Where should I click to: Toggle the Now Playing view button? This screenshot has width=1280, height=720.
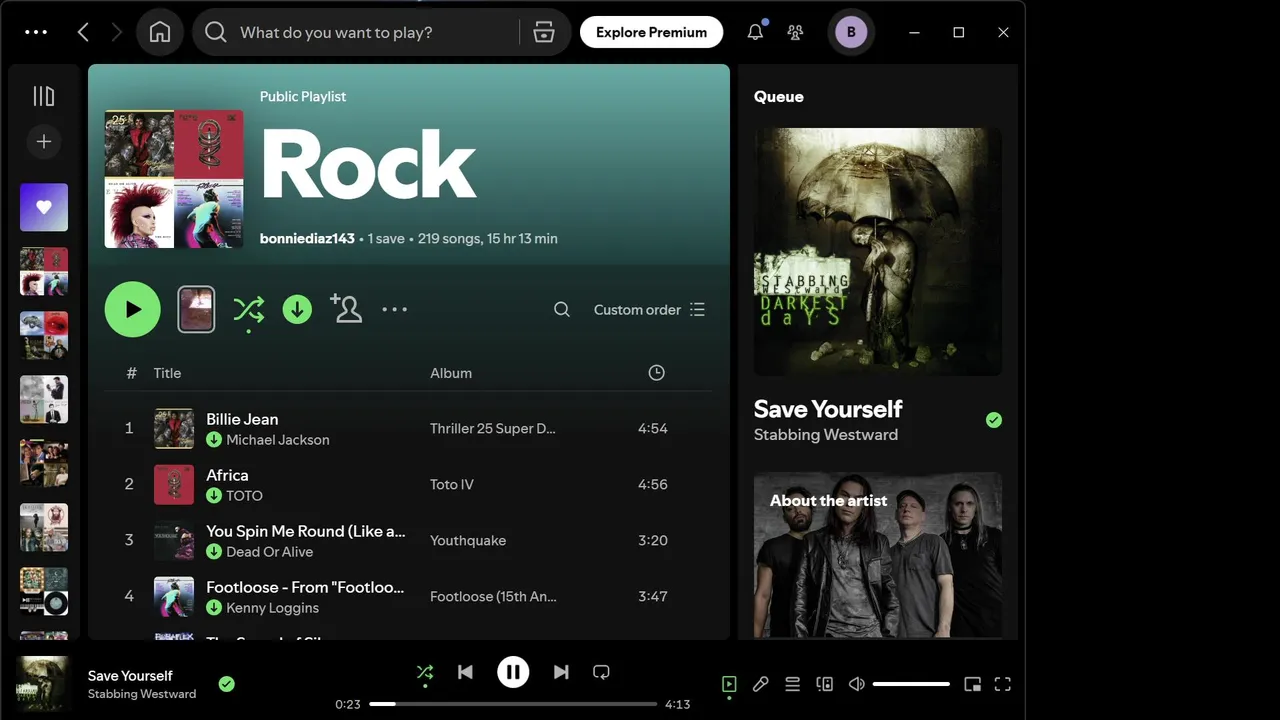point(729,684)
